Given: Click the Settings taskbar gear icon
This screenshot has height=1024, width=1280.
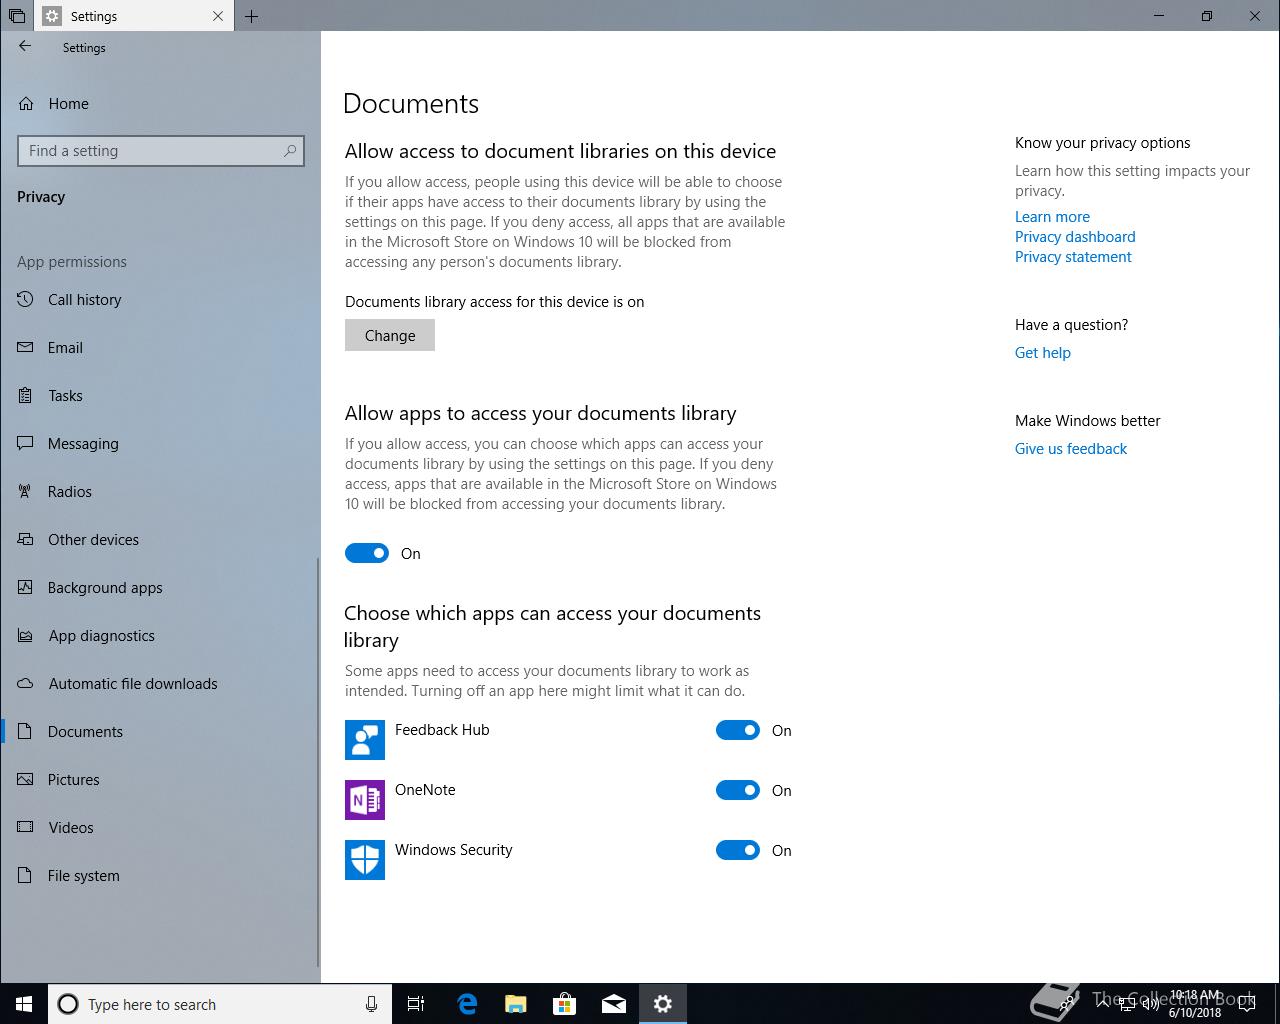Looking at the screenshot, I should [663, 1004].
